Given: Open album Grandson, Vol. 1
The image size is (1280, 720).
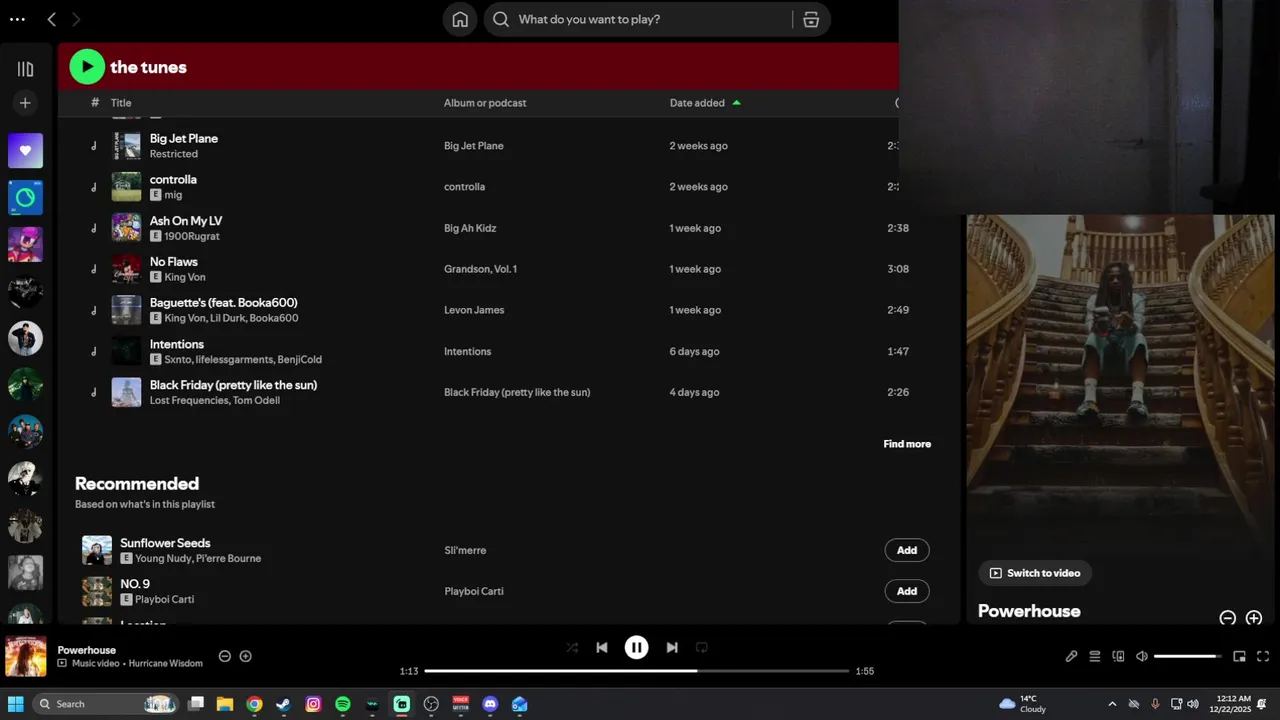Looking at the screenshot, I should pyautogui.click(x=480, y=269).
